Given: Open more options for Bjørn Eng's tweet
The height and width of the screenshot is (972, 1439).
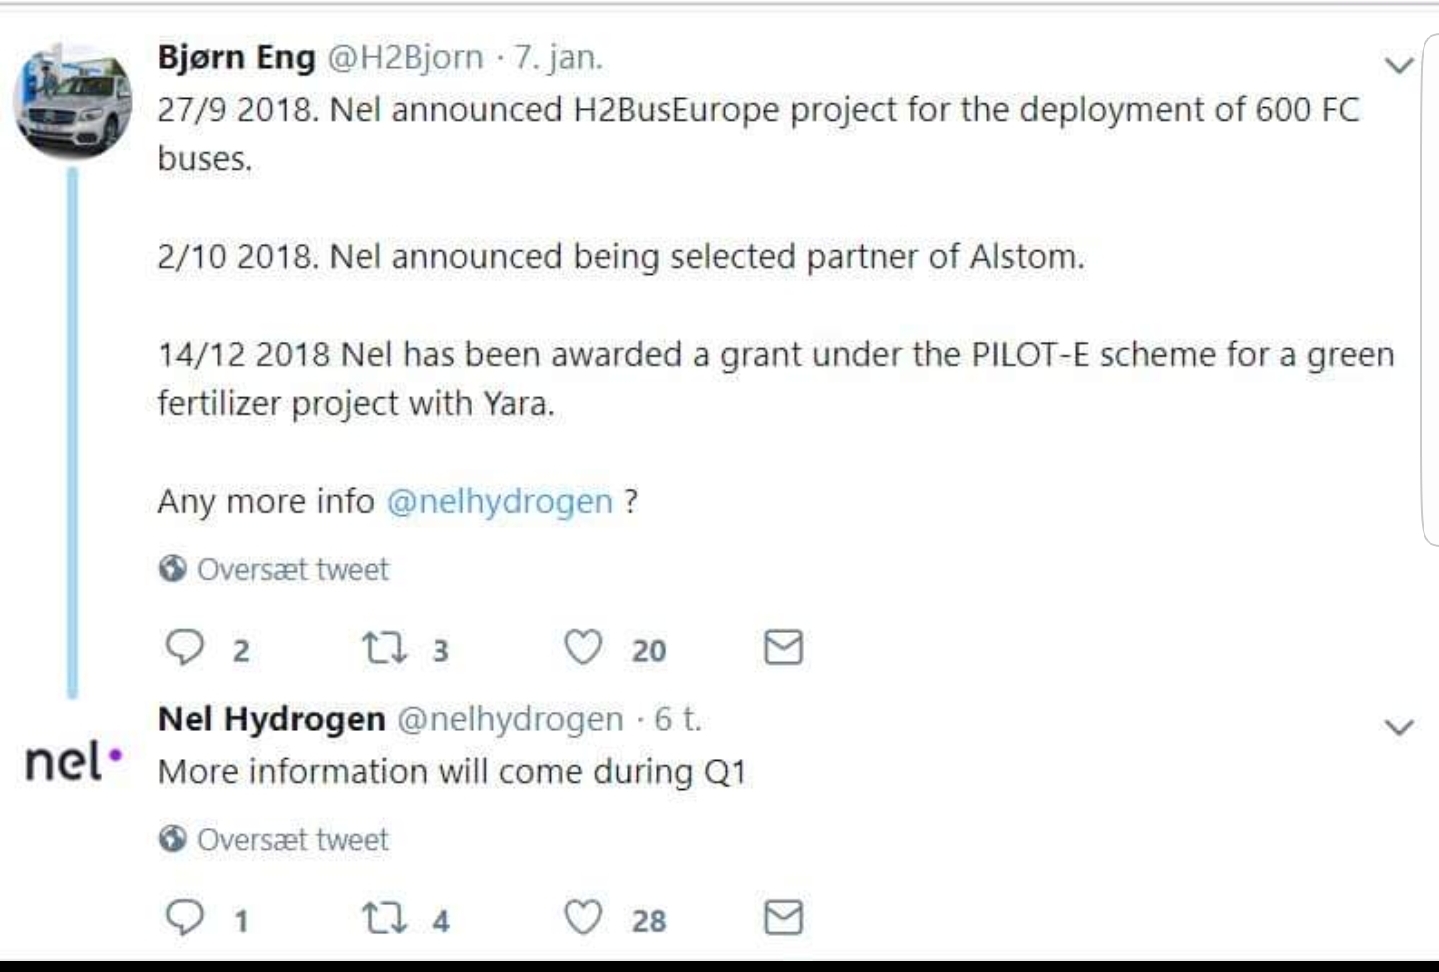Looking at the screenshot, I should click(1398, 66).
